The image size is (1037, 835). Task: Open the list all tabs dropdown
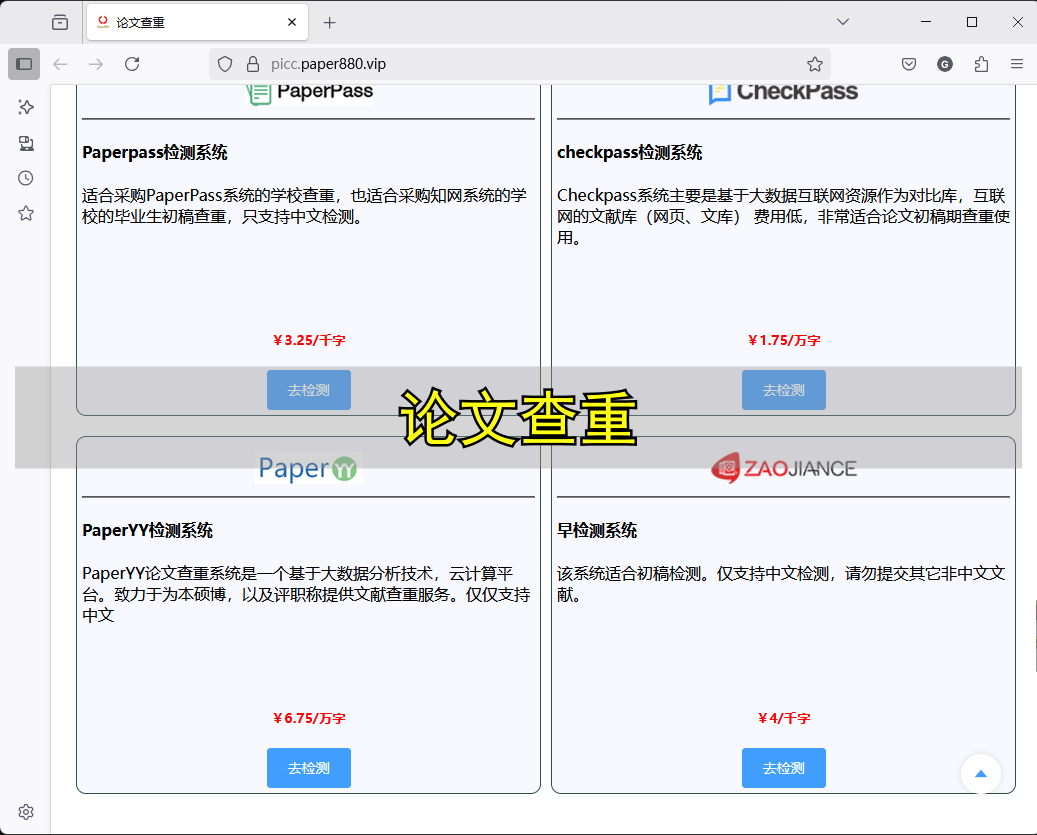tap(843, 21)
